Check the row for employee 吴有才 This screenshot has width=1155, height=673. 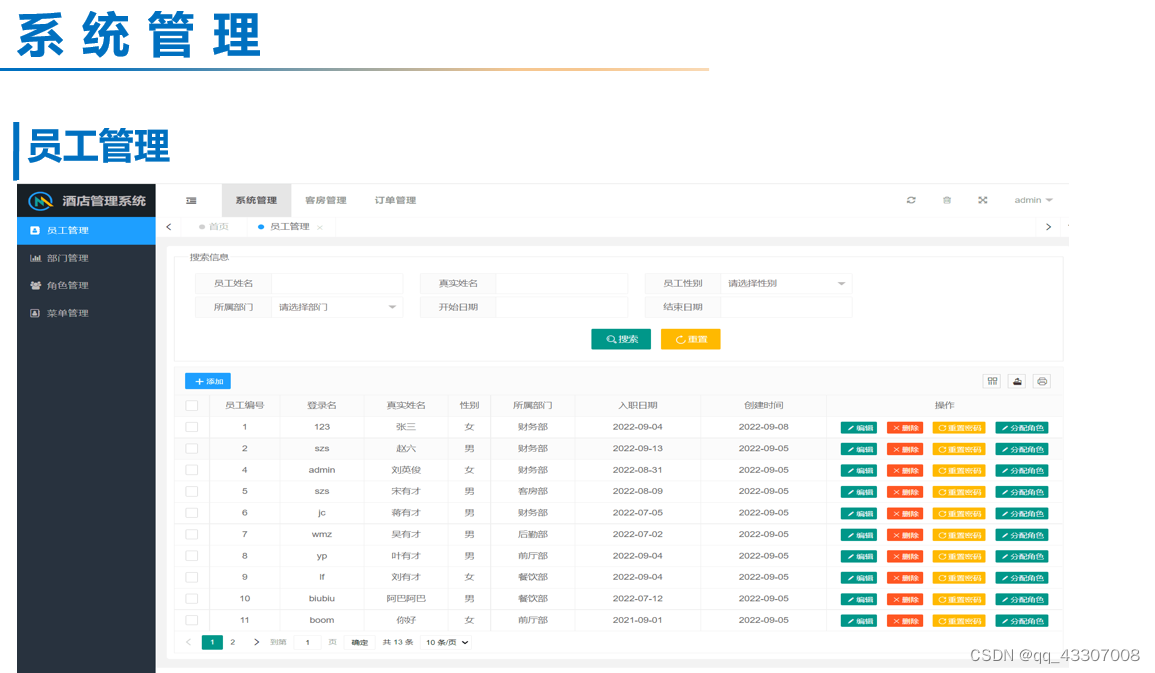(x=192, y=535)
